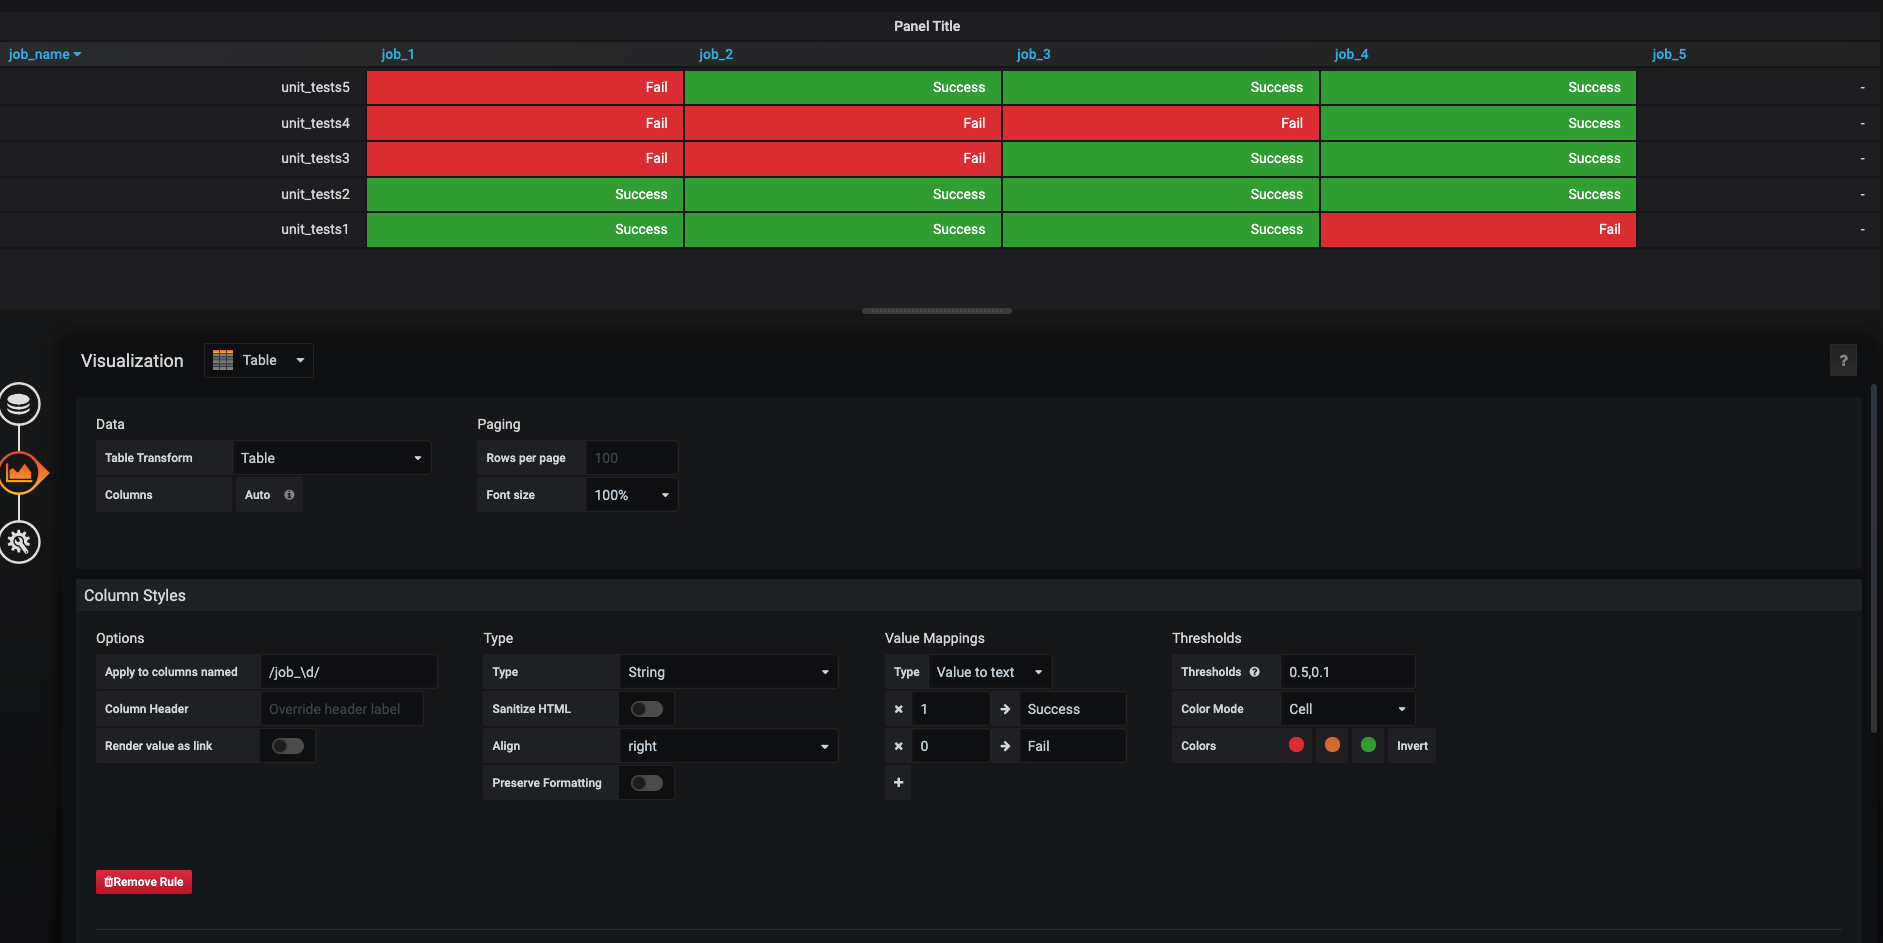Click the editor vertical scrollbar
The width and height of the screenshot is (1883, 943).
coord(1874,558)
